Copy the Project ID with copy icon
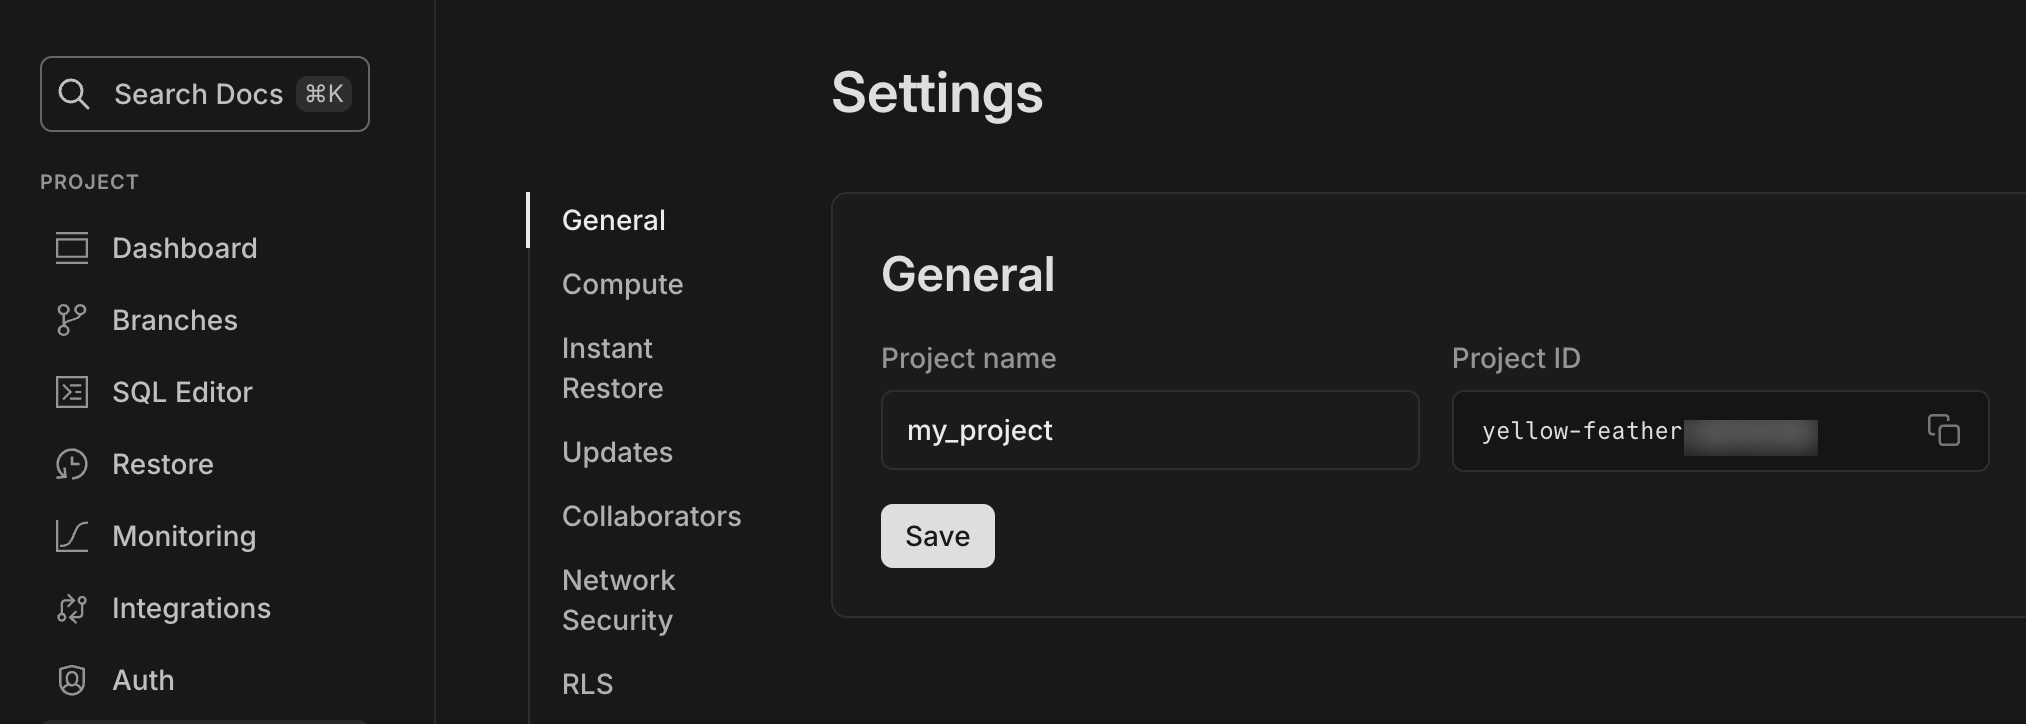 (1943, 430)
